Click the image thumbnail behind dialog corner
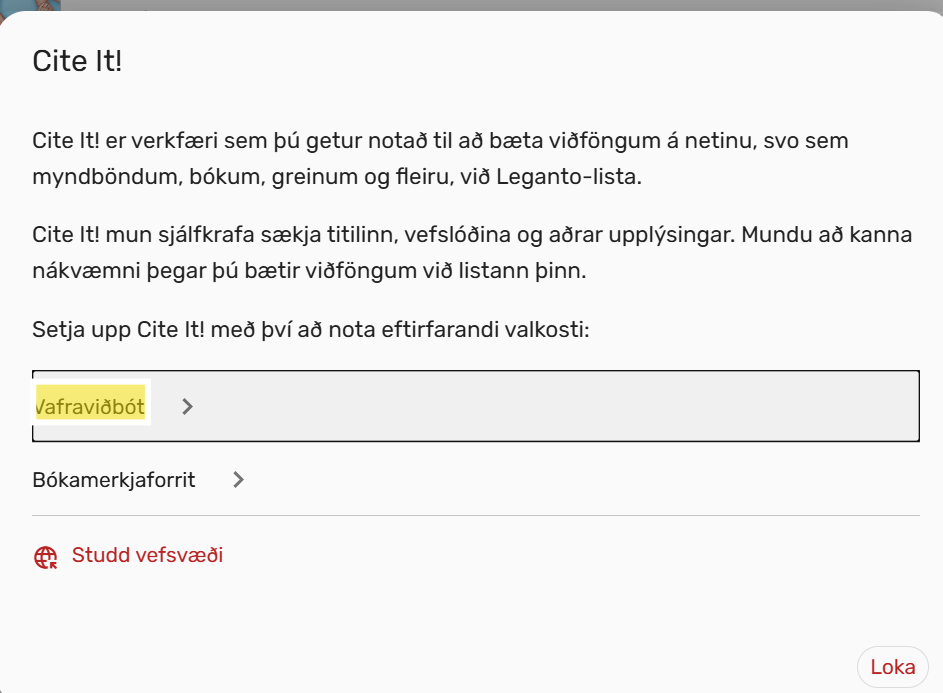The image size is (943, 693). tap(28, 5)
